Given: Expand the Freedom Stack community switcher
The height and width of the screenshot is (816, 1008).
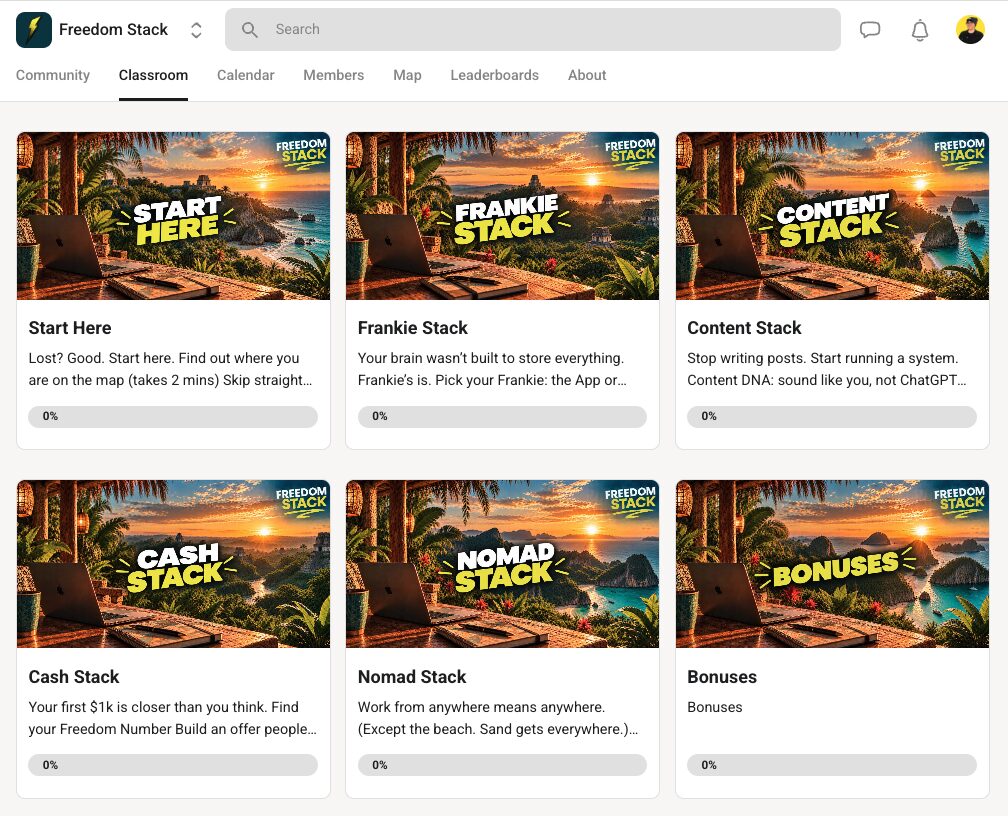Looking at the screenshot, I should point(196,30).
